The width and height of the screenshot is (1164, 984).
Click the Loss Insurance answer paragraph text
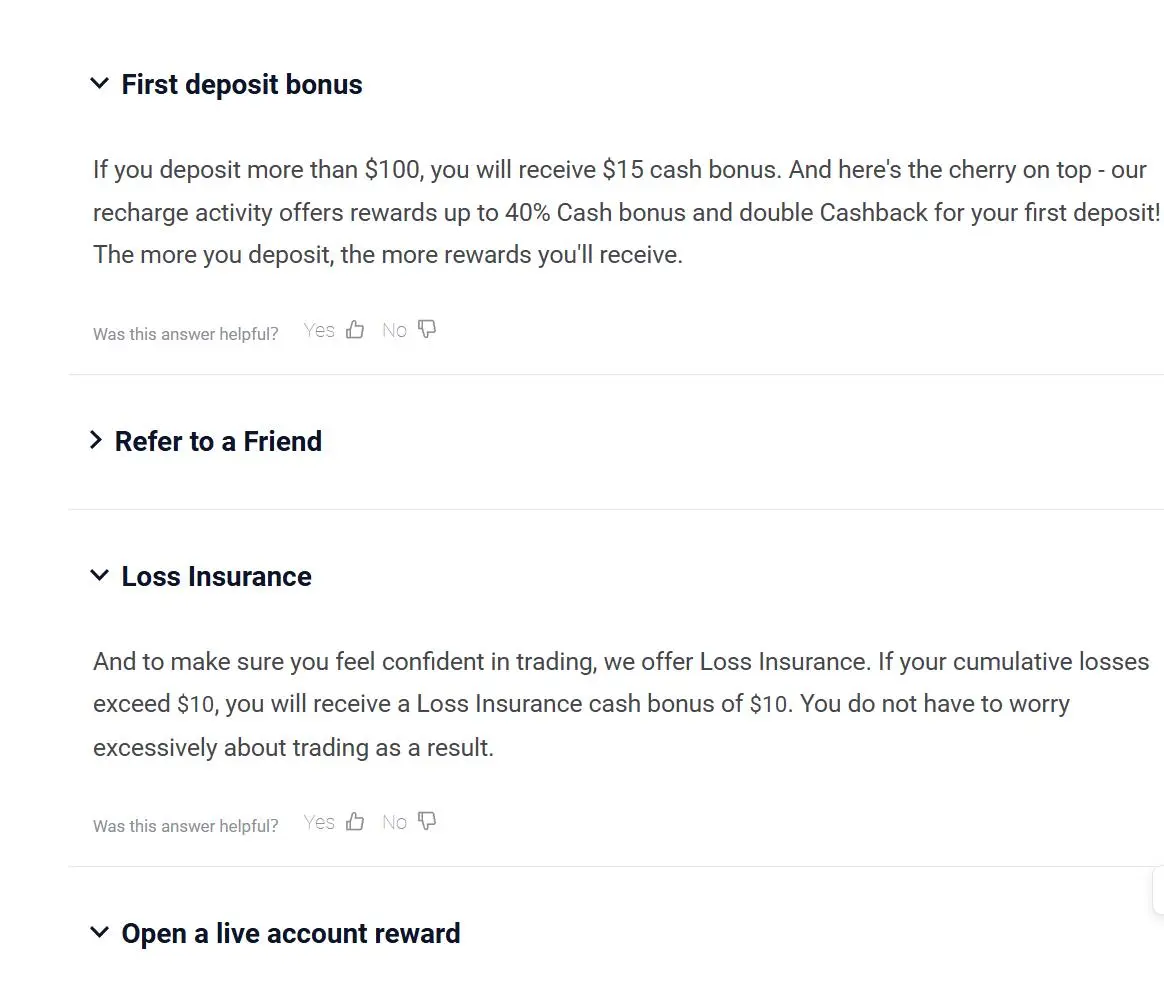click(x=621, y=704)
